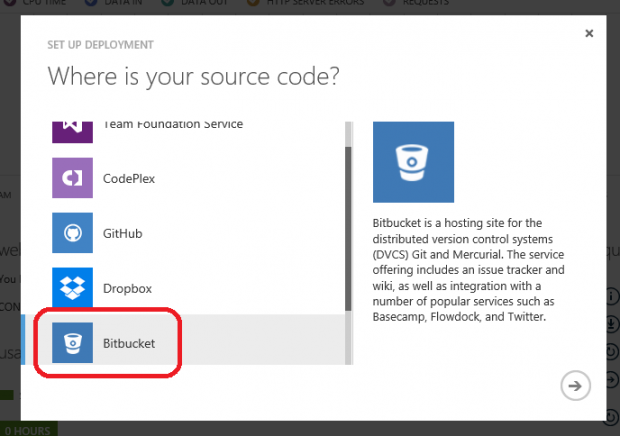This screenshot has width=620, height=436.
Task: Click the GitHub octocat icon
Action: pyautogui.click(x=72, y=233)
